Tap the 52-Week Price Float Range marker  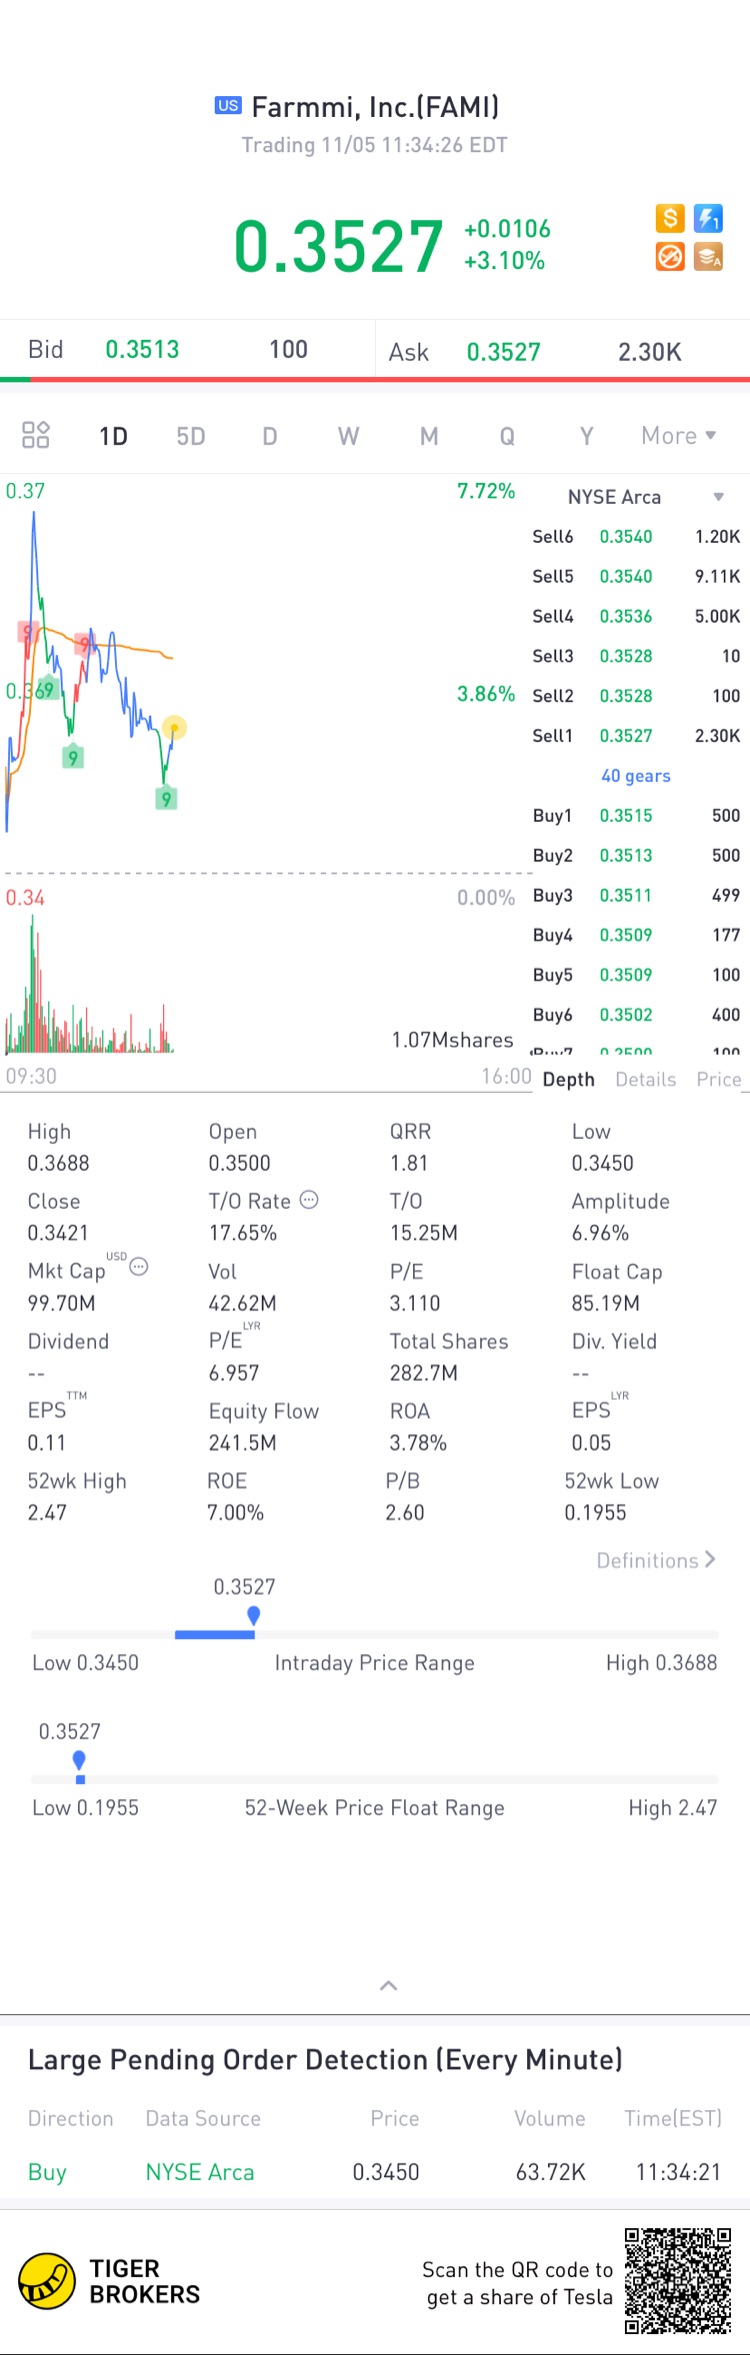[x=79, y=1761]
